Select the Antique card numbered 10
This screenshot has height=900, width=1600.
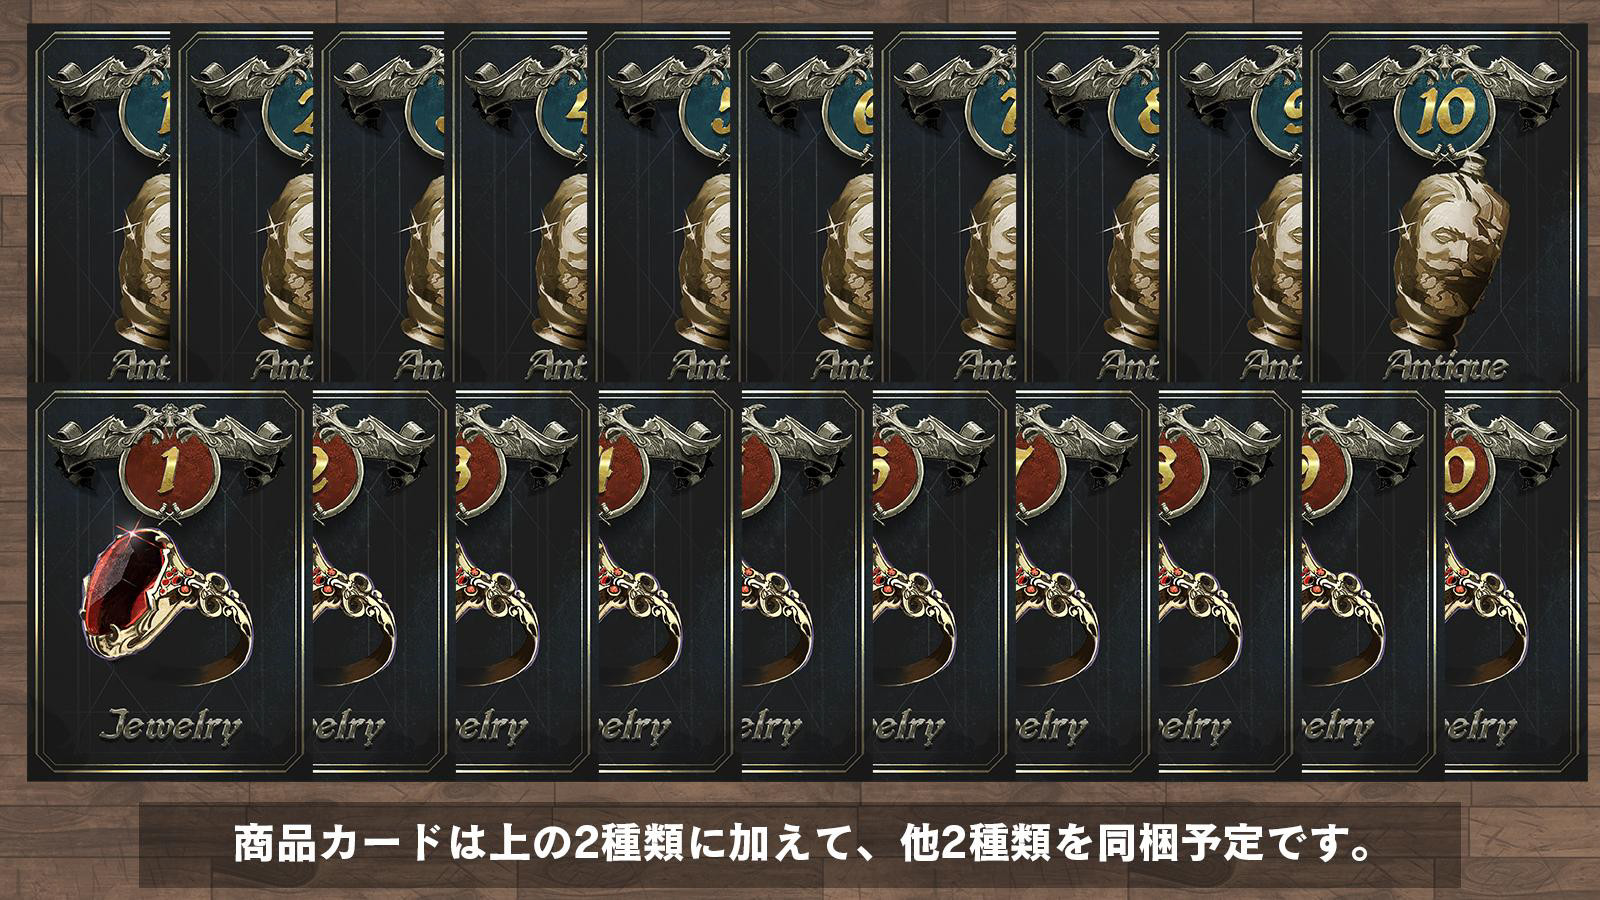pyautogui.click(x=1446, y=203)
